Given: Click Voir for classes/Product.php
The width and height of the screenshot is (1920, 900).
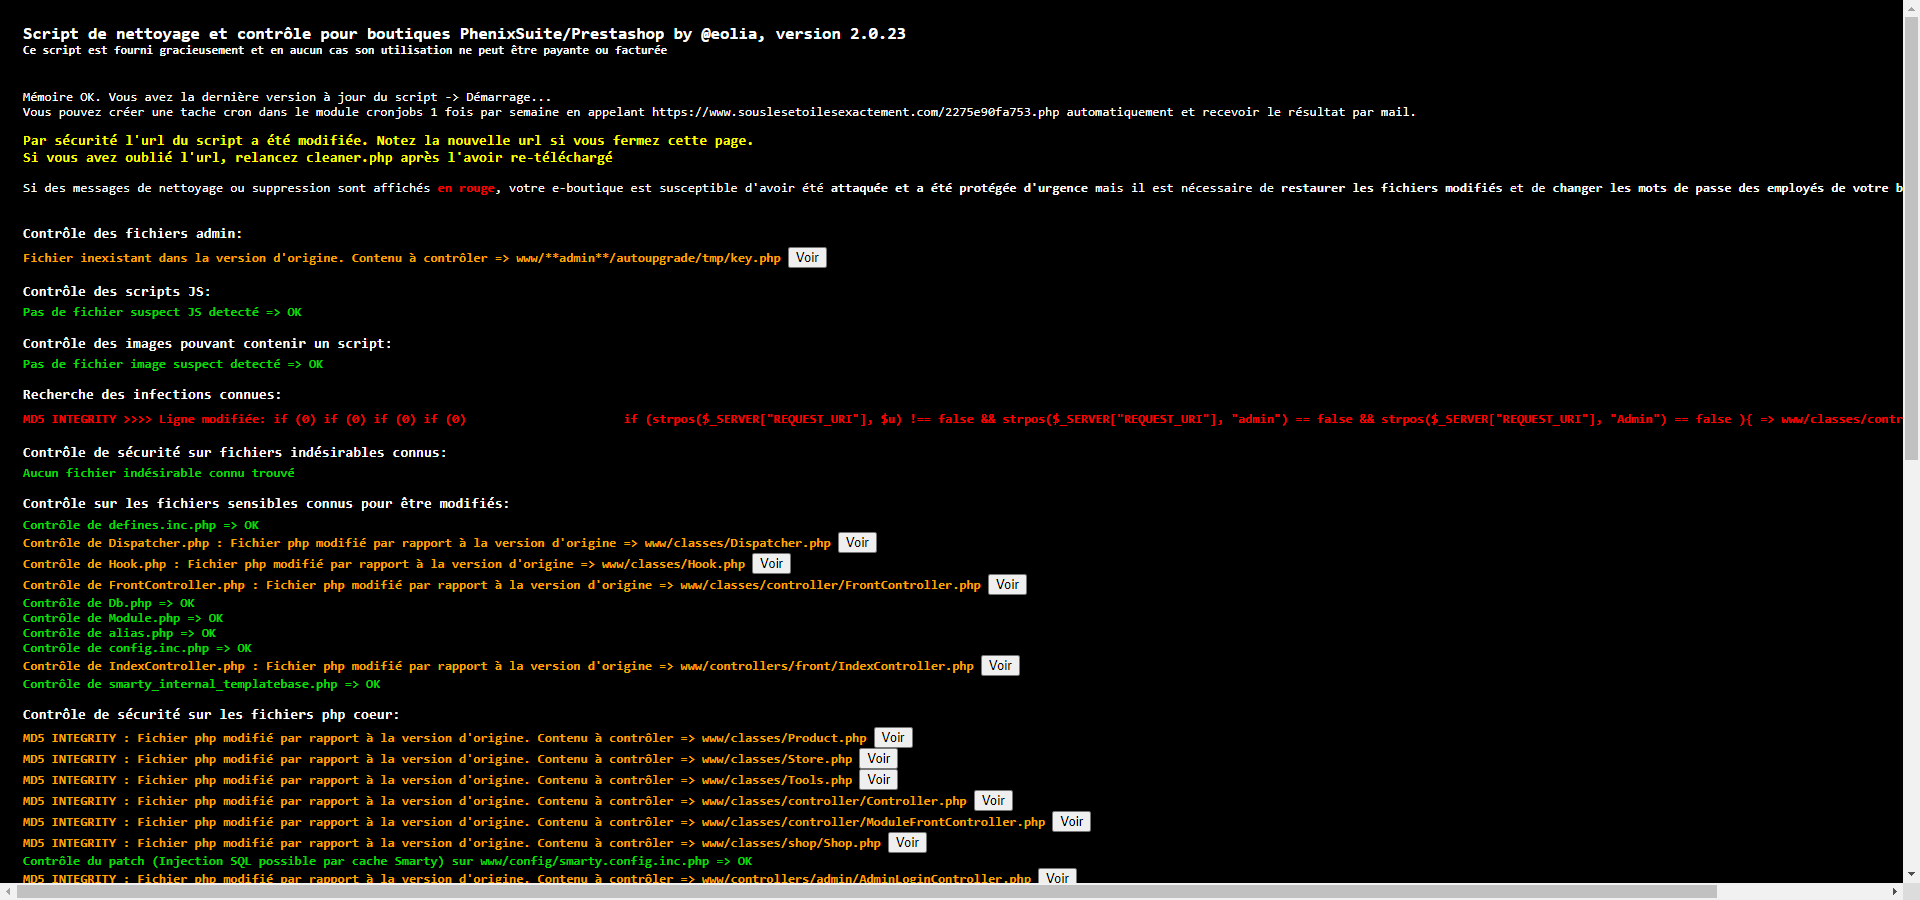Looking at the screenshot, I should pos(893,738).
